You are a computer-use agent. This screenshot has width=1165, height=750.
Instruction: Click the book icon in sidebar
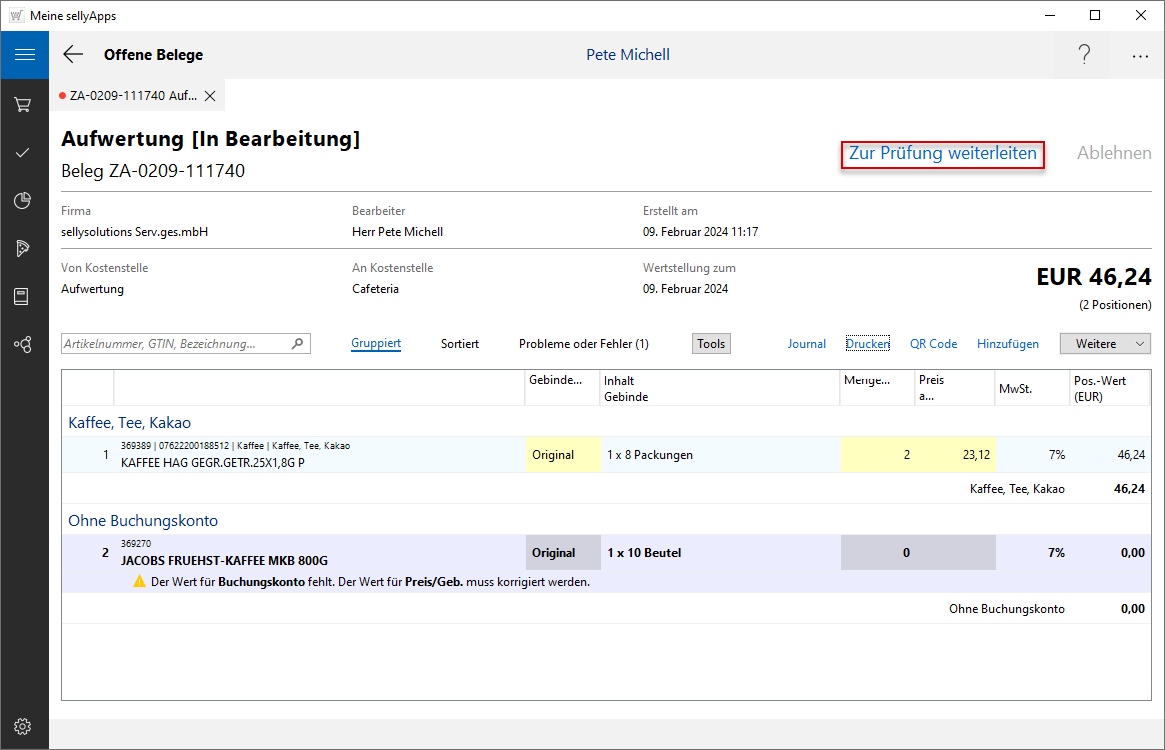click(x=22, y=296)
